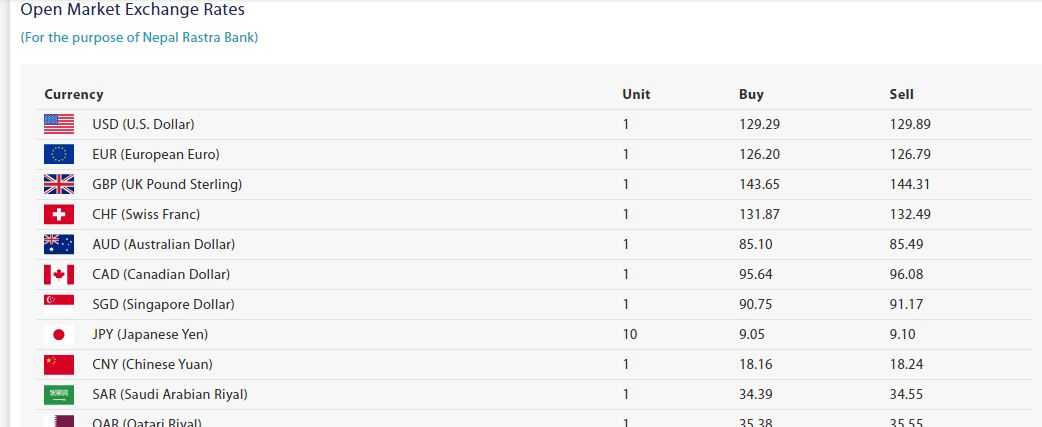Click the Currency column header
This screenshot has width=1042, height=427.
coord(74,94)
